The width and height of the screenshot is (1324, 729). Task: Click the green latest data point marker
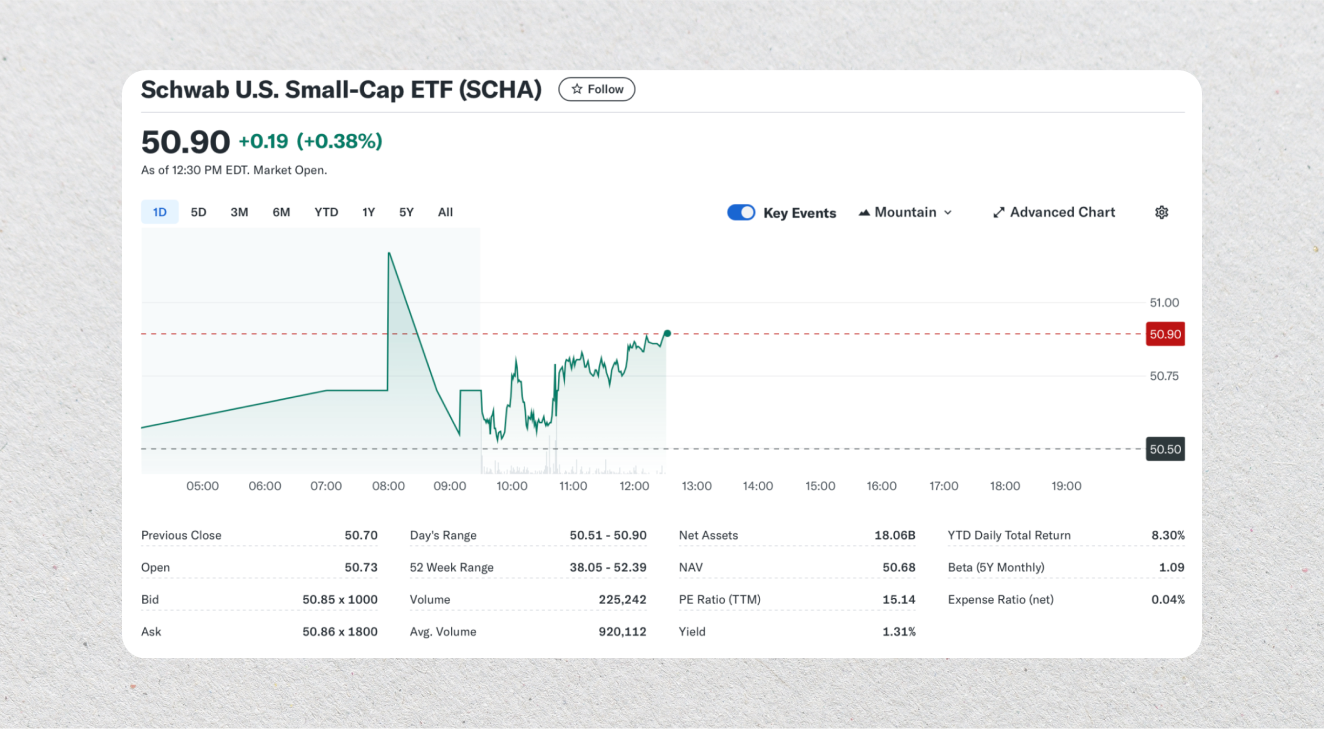666,332
